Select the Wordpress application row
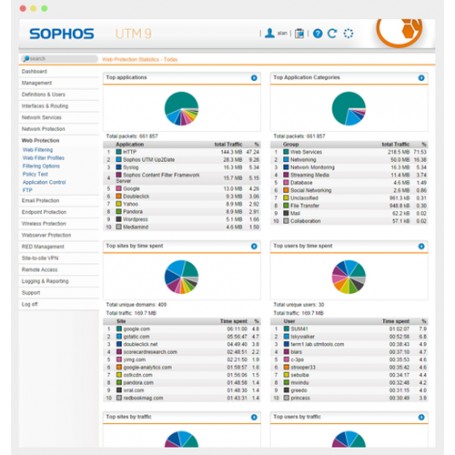The height and width of the screenshot is (455, 455). point(182,219)
